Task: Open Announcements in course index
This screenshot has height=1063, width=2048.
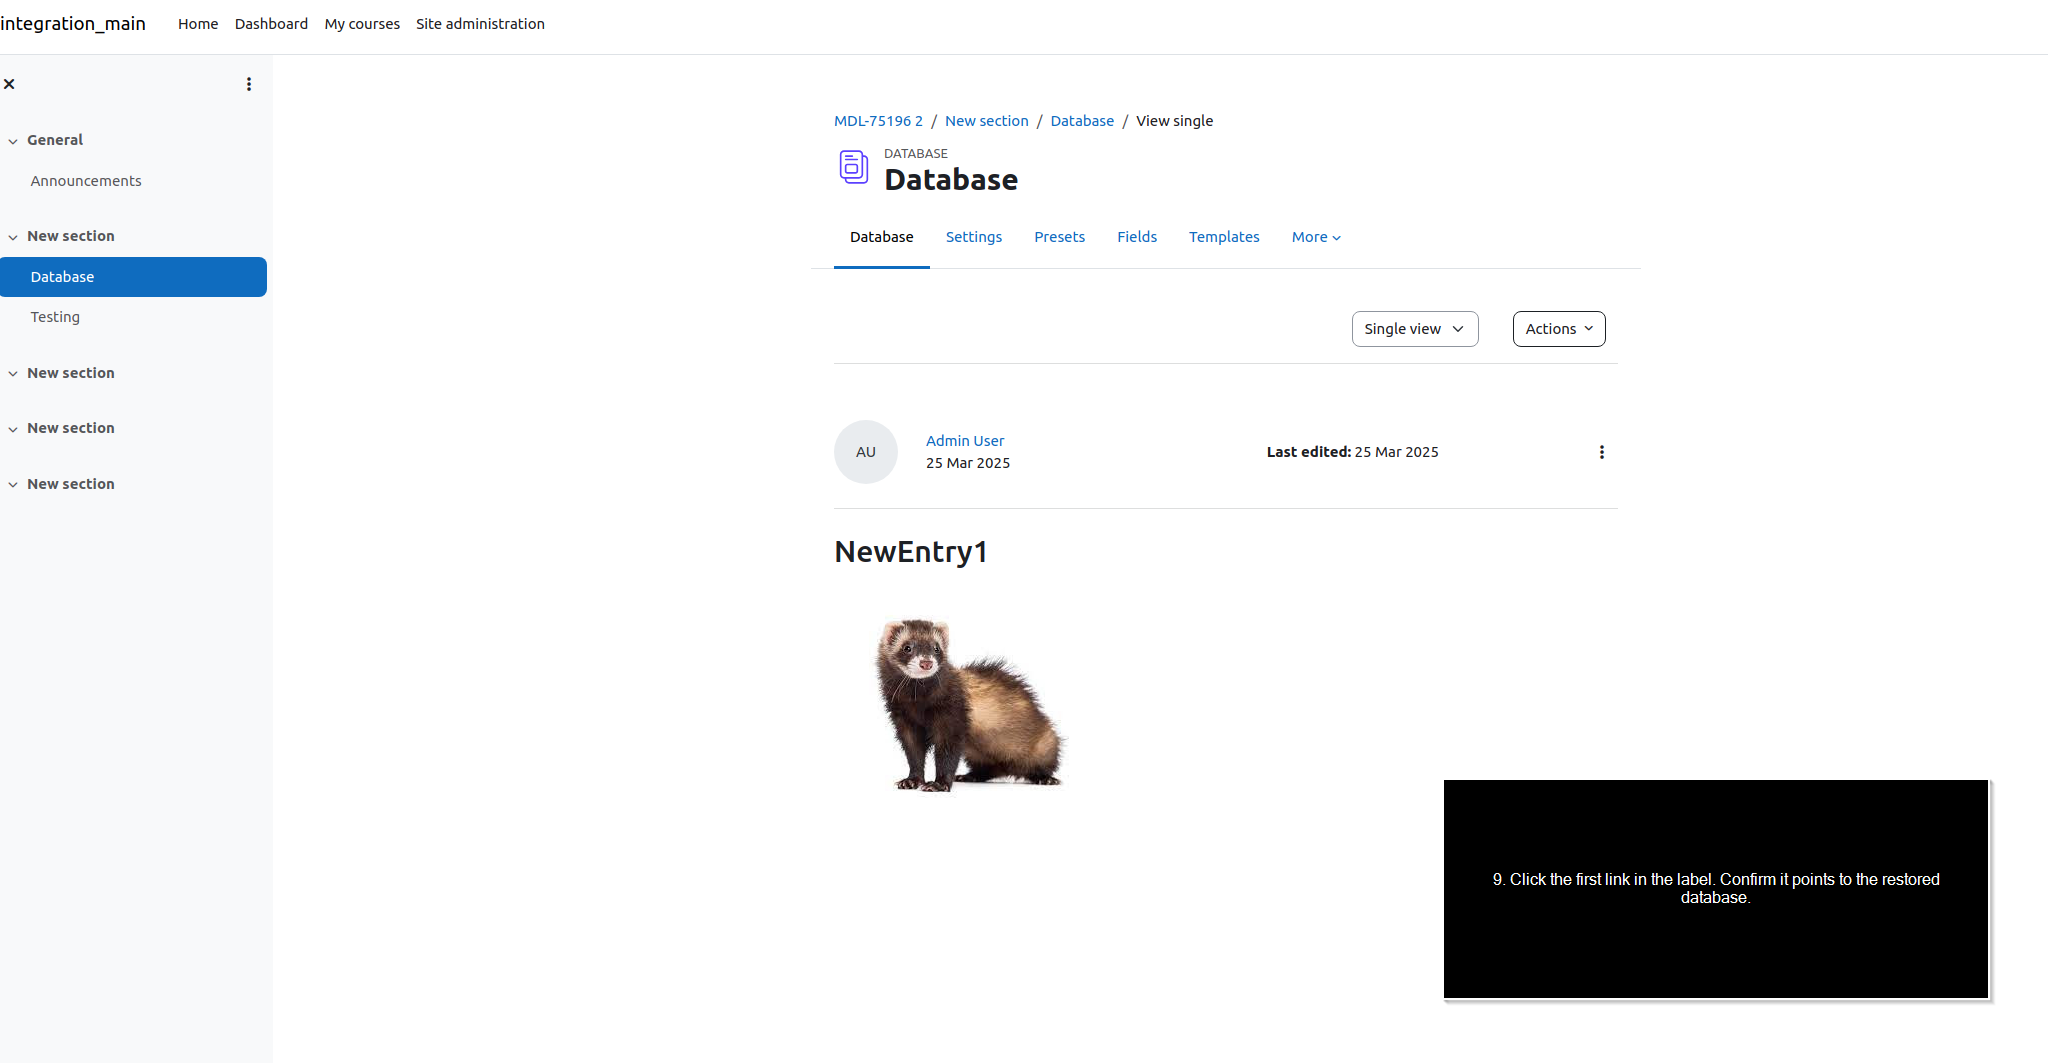Action: point(86,181)
